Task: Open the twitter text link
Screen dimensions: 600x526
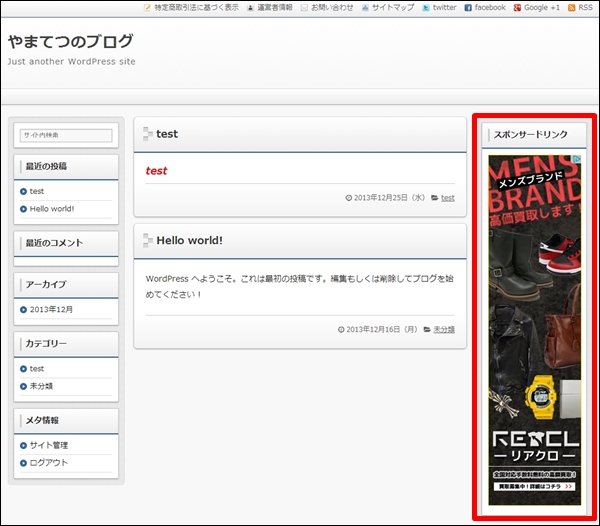Action: [445, 7]
